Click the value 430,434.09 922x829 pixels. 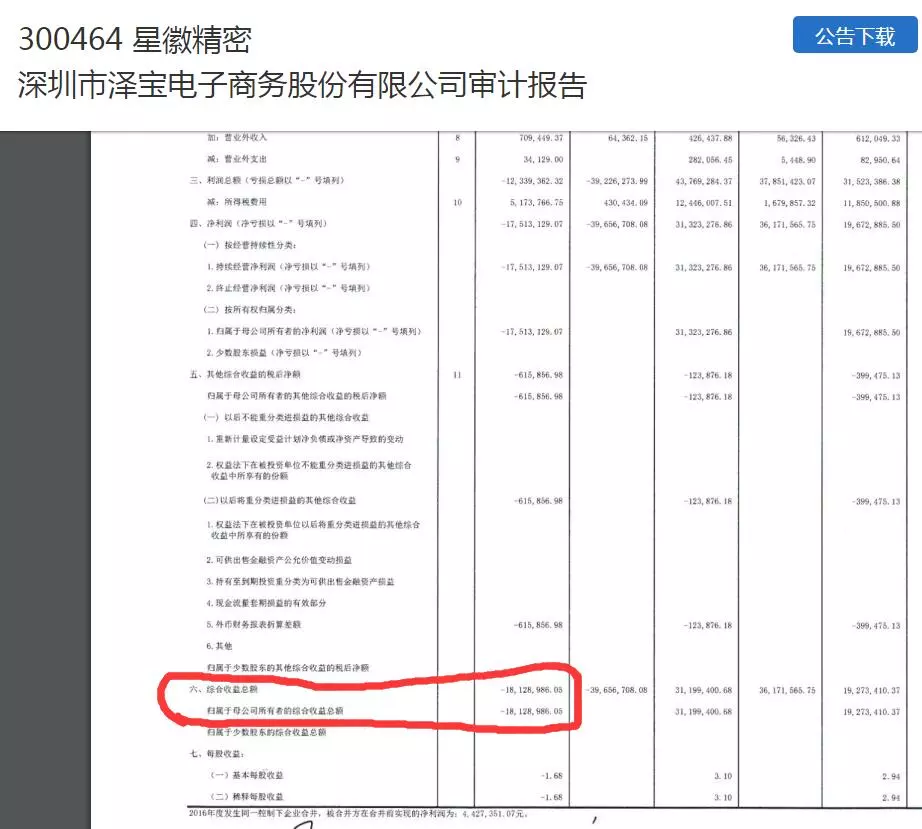coord(626,203)
